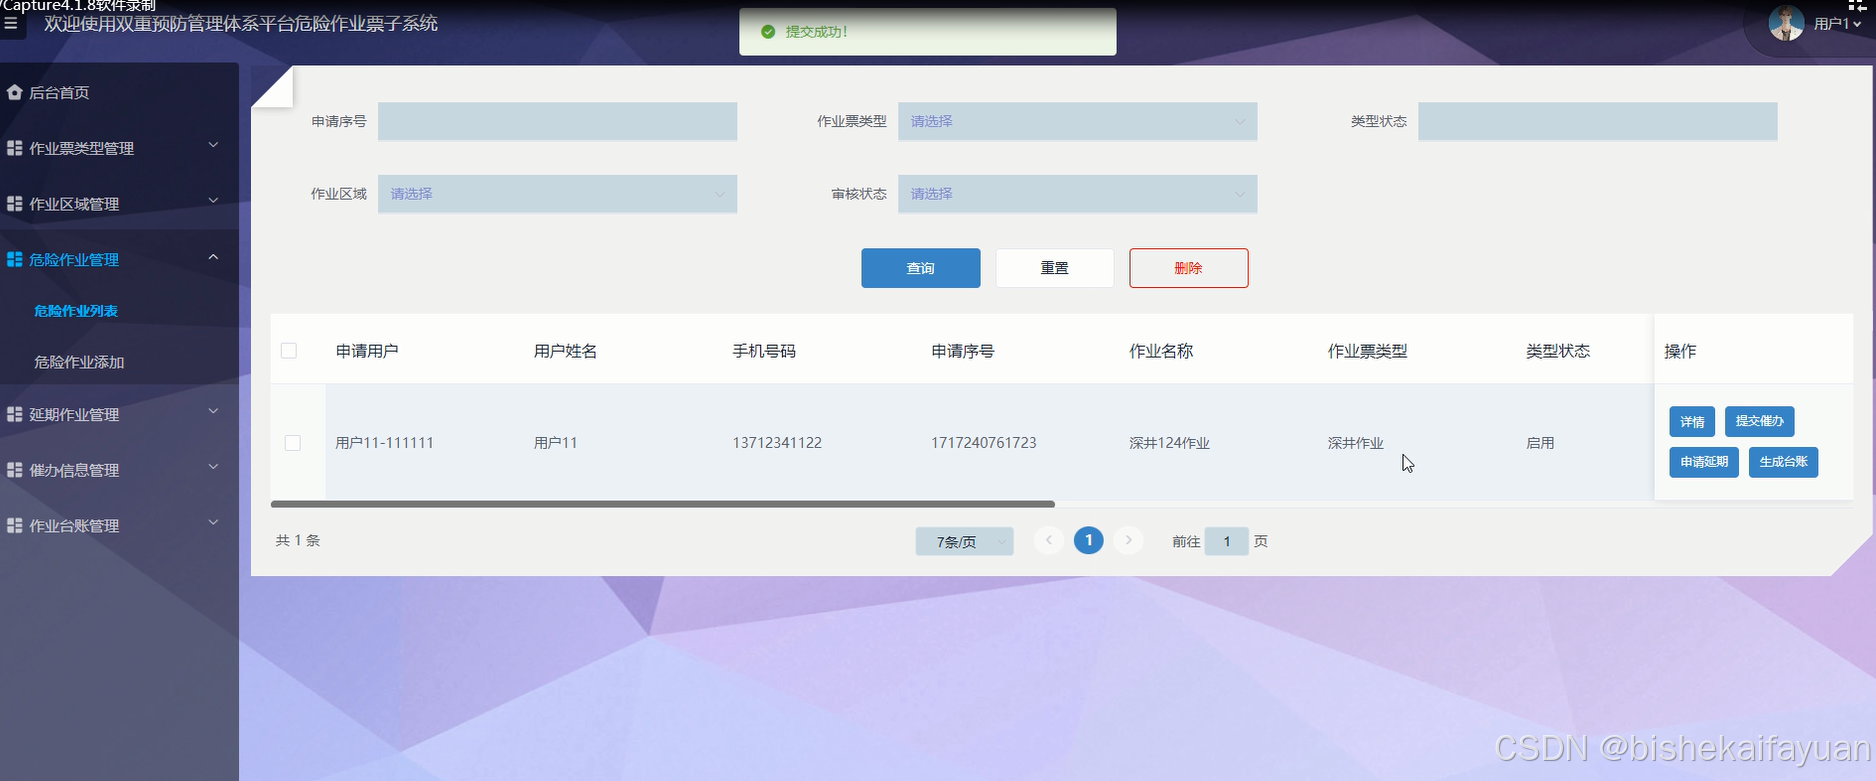
Task: Toggle the hamburger menu icon
Action: click(x=10, y=24)
